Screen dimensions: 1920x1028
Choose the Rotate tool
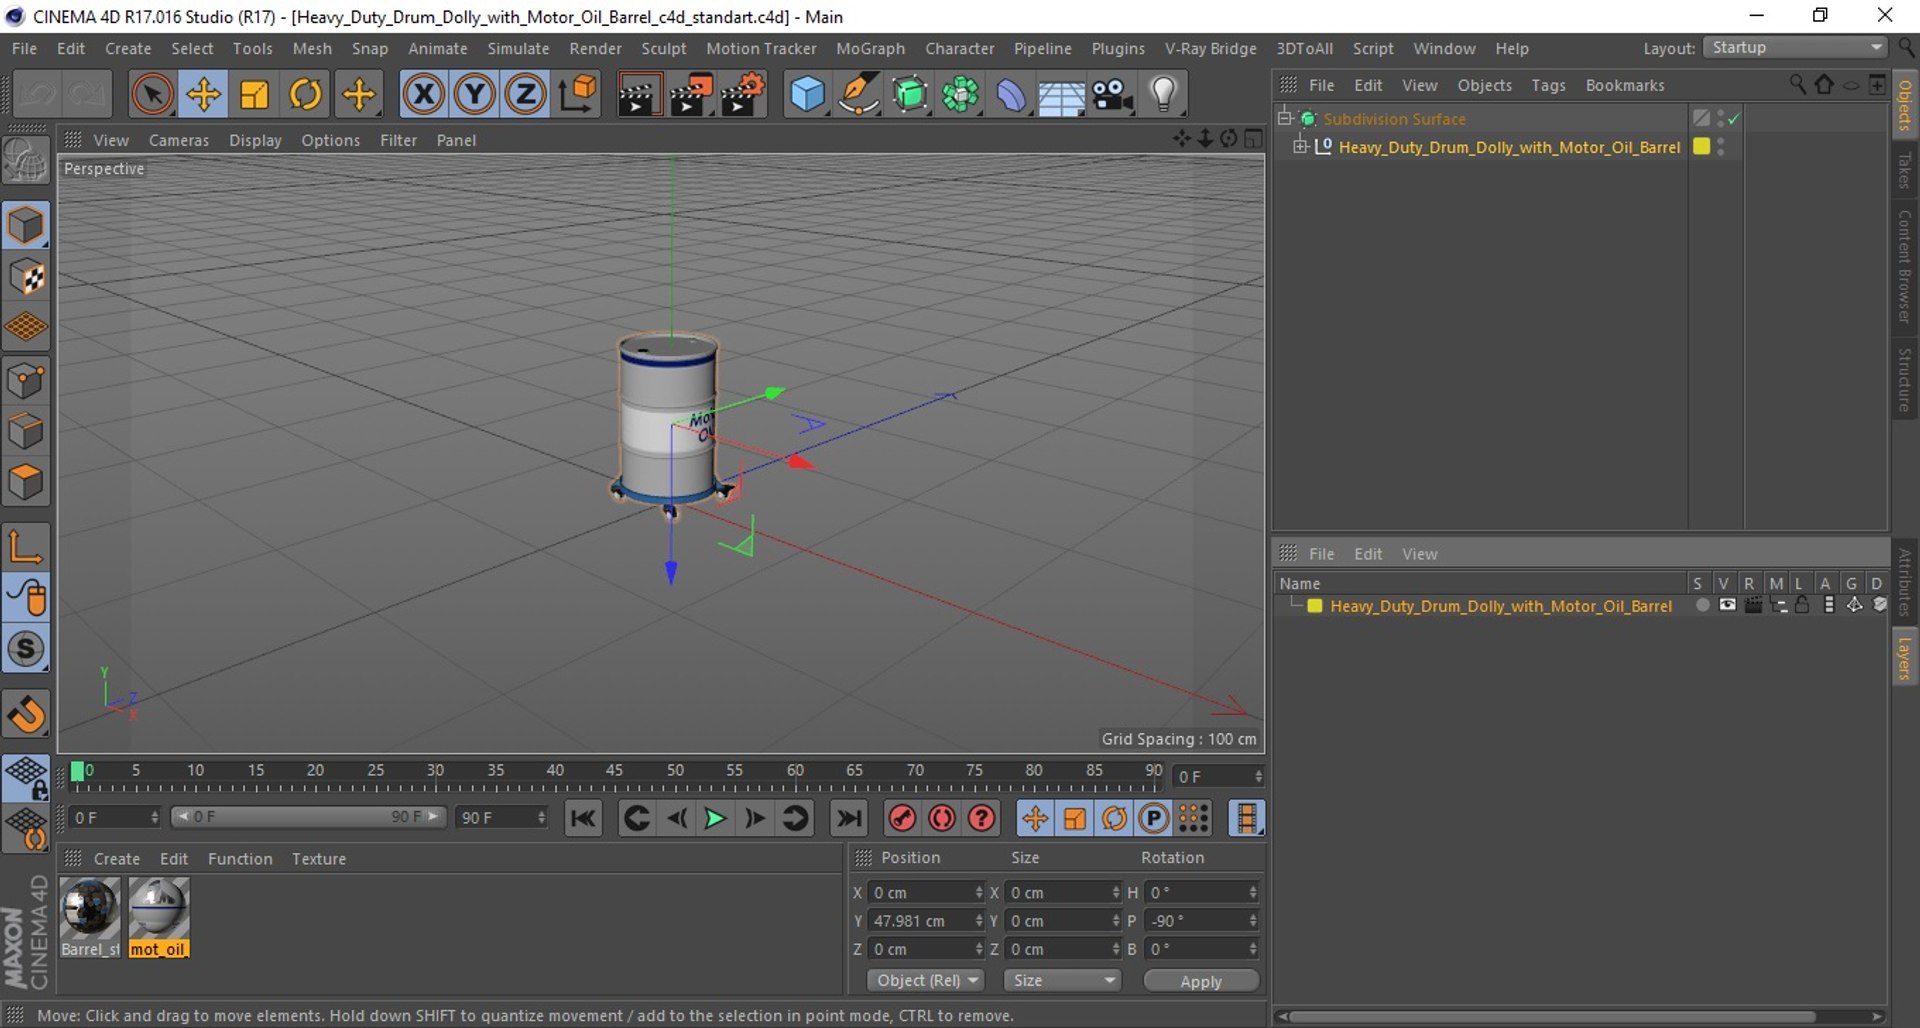point(306,95)
